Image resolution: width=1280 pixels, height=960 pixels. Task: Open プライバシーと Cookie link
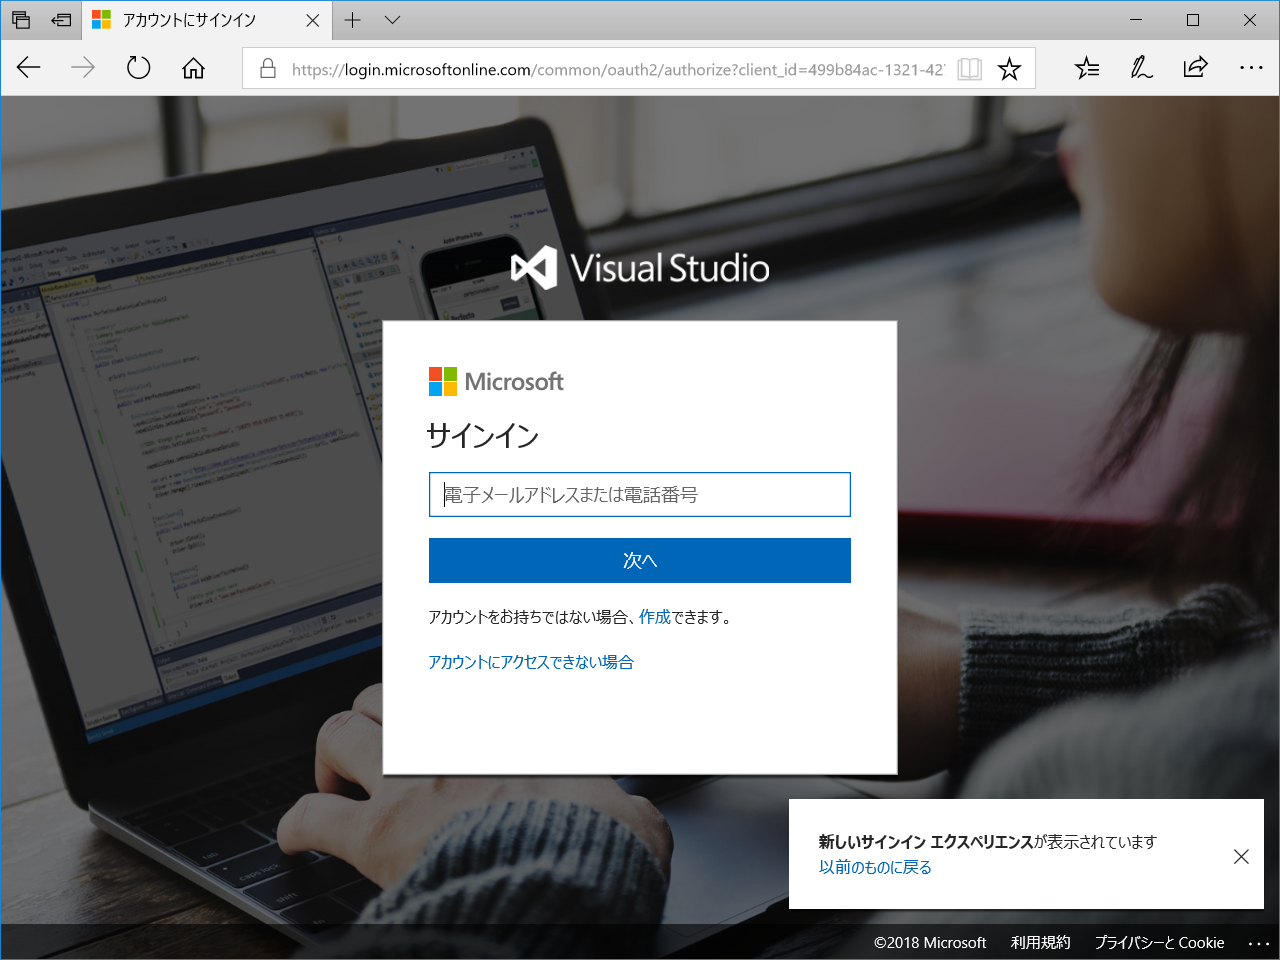pyautogui.click(x=1159, y=942)
